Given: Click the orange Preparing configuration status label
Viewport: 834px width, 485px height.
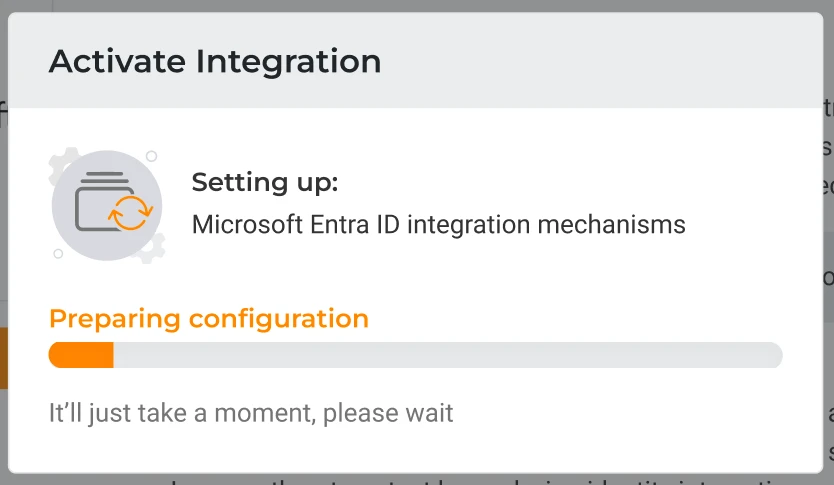Looking at the screenshot, I should (x=209, y=319).
